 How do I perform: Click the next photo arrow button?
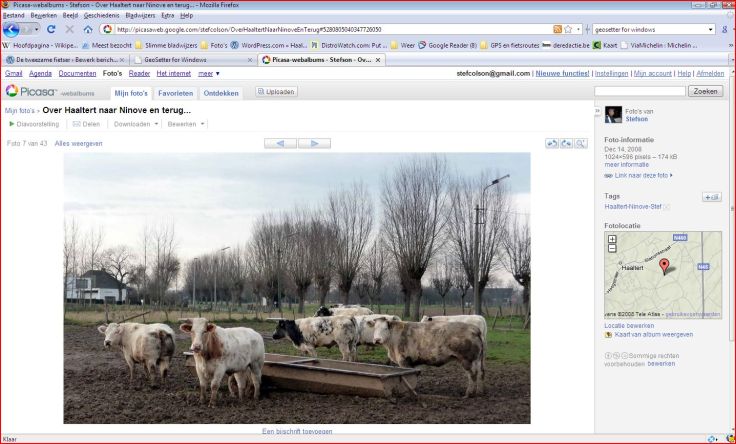[x=314, y=144]
